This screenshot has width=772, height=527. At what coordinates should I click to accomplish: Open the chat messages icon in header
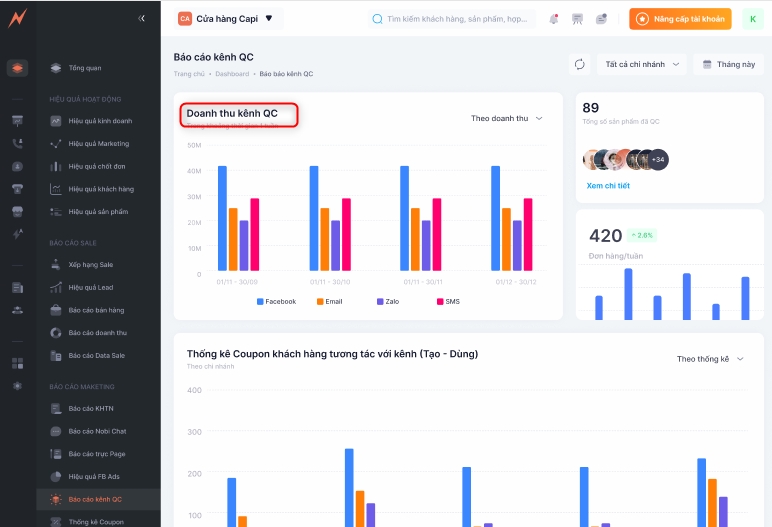(601, 18)
